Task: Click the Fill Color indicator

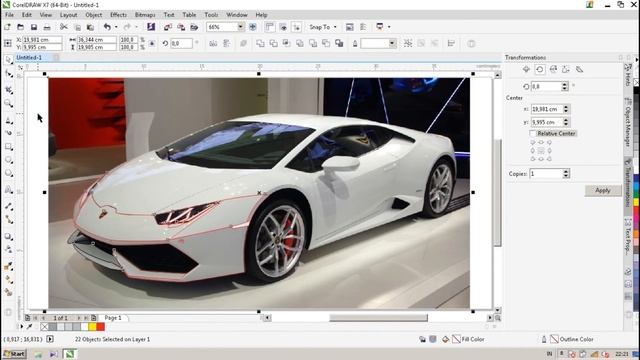Action: tap(469, 339)
